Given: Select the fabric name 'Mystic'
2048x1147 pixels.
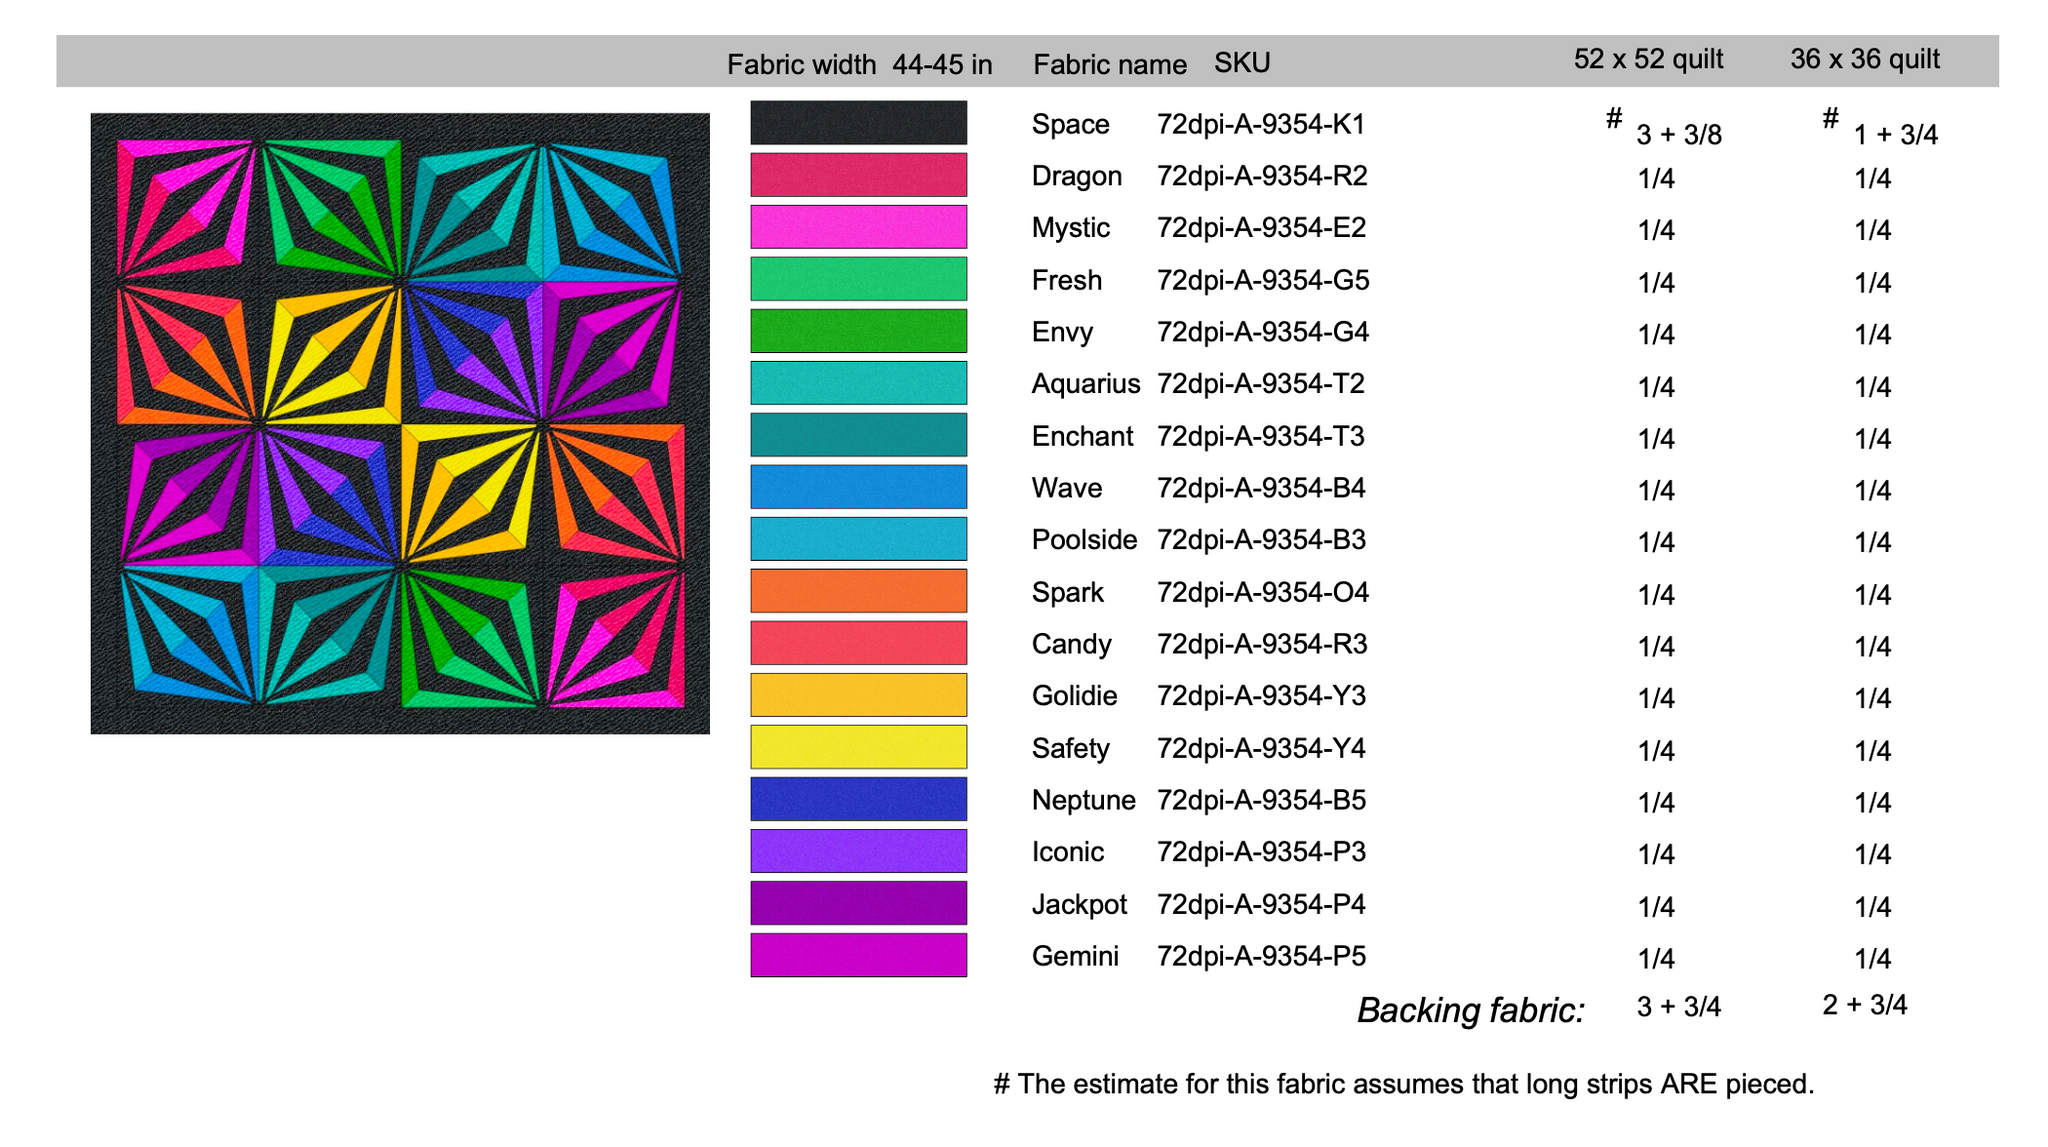Looking at the screenshot, I should coord(1070,229).
